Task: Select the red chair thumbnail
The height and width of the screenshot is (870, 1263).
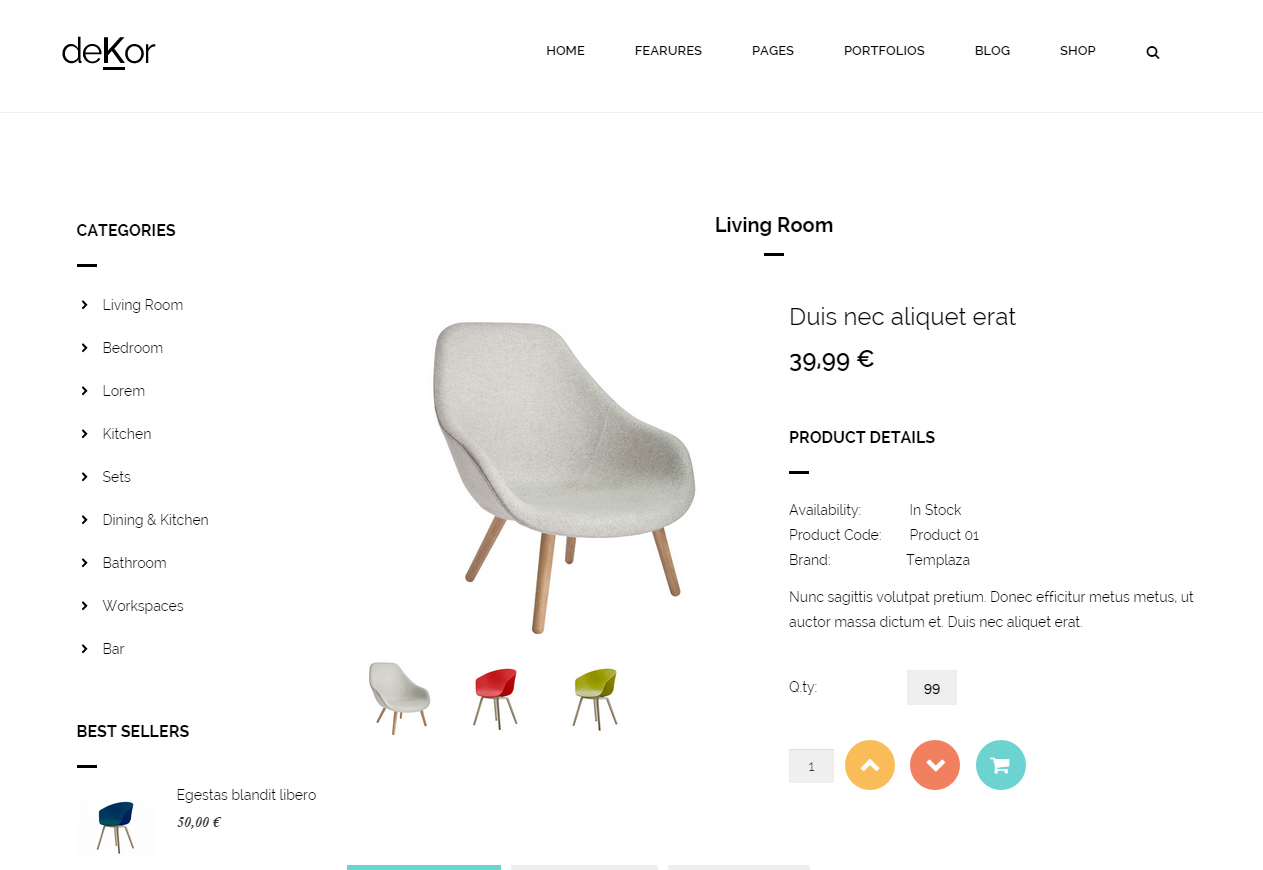Action: tap(496, 697)
